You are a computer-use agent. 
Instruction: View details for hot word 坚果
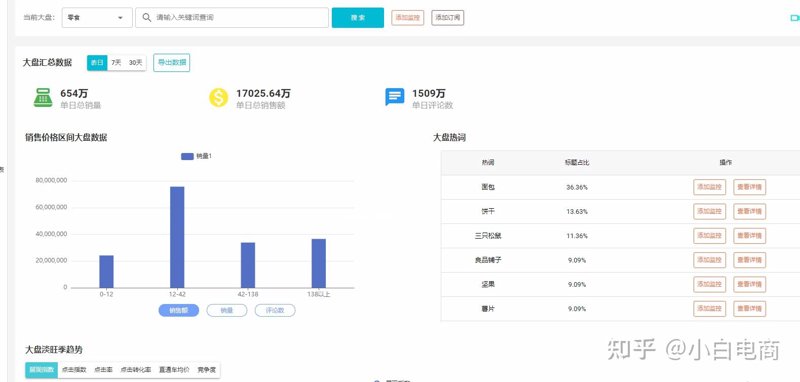(749, 284)
